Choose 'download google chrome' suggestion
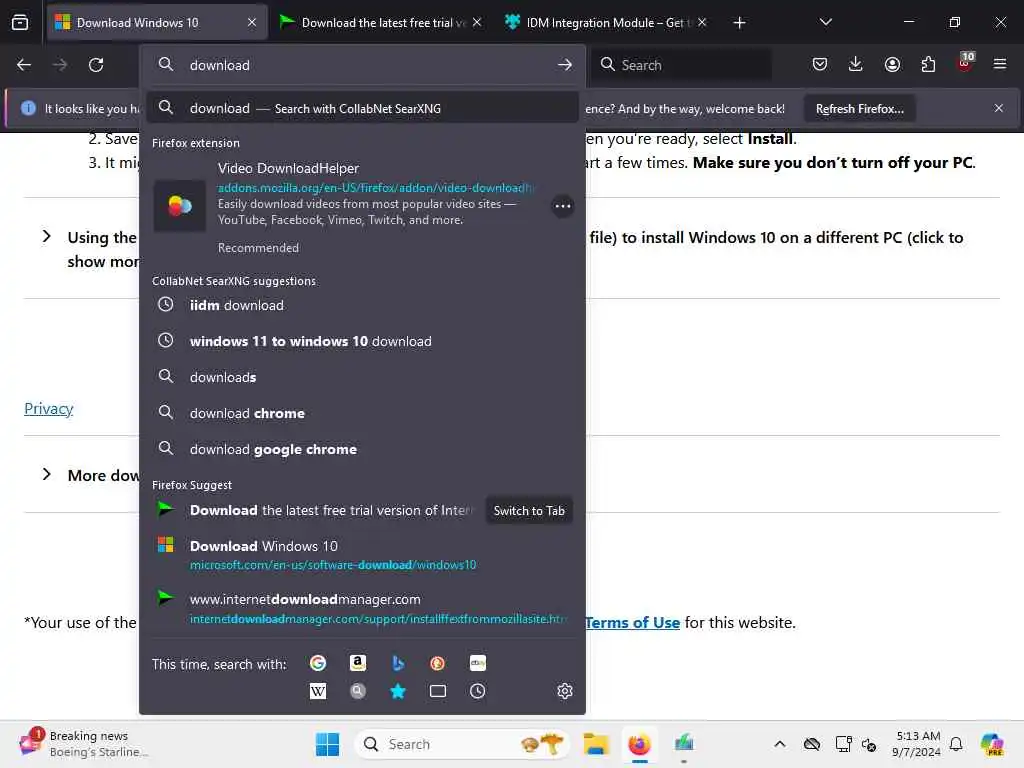Image resolution: width=1024 pixels, height=768 pixels. [362, 449]
